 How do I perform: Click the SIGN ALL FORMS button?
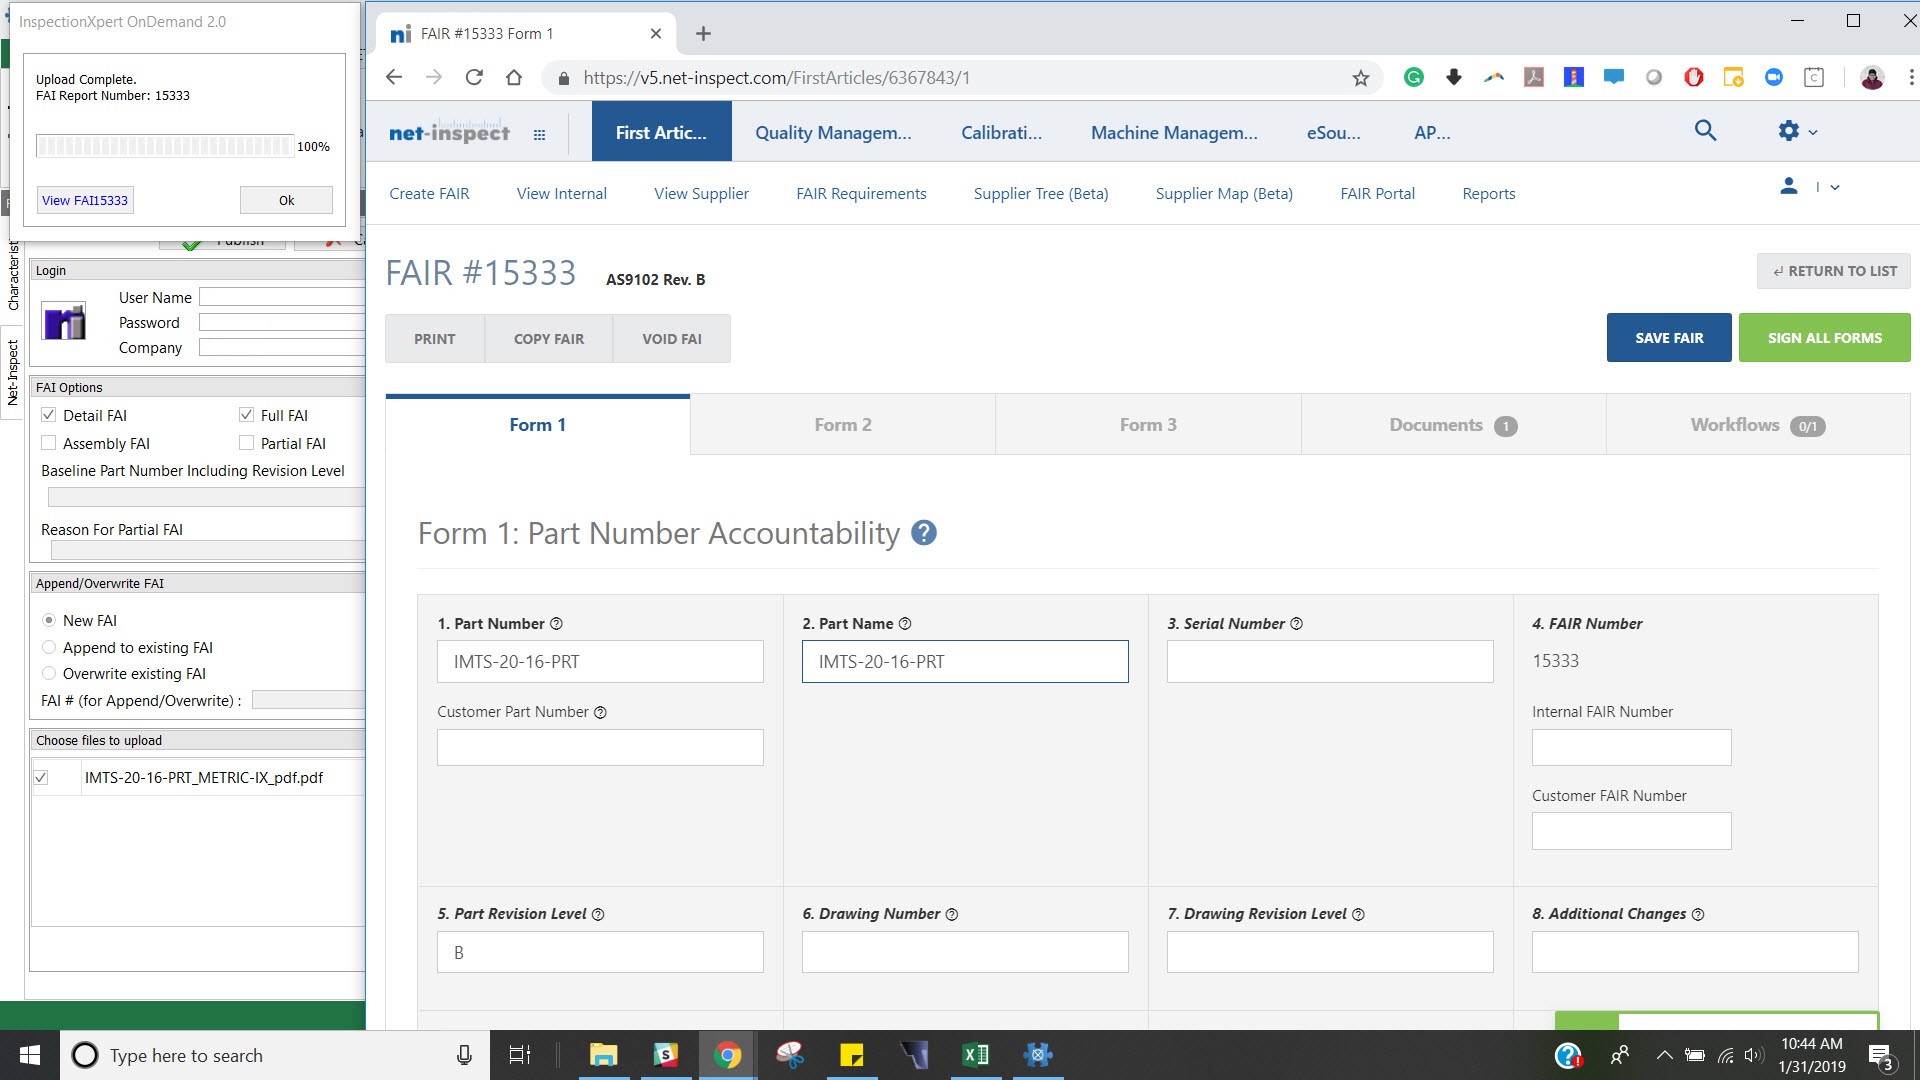point(1823,337)
